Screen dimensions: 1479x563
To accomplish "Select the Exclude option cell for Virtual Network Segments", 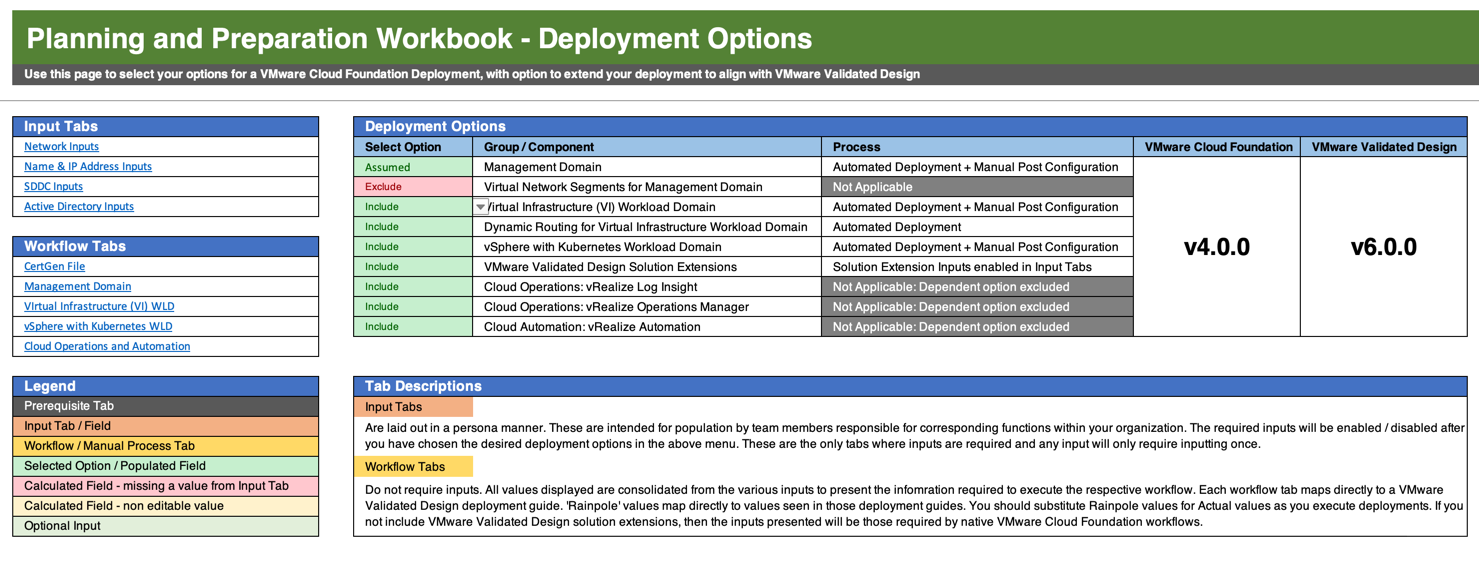I will coord(412,187).
